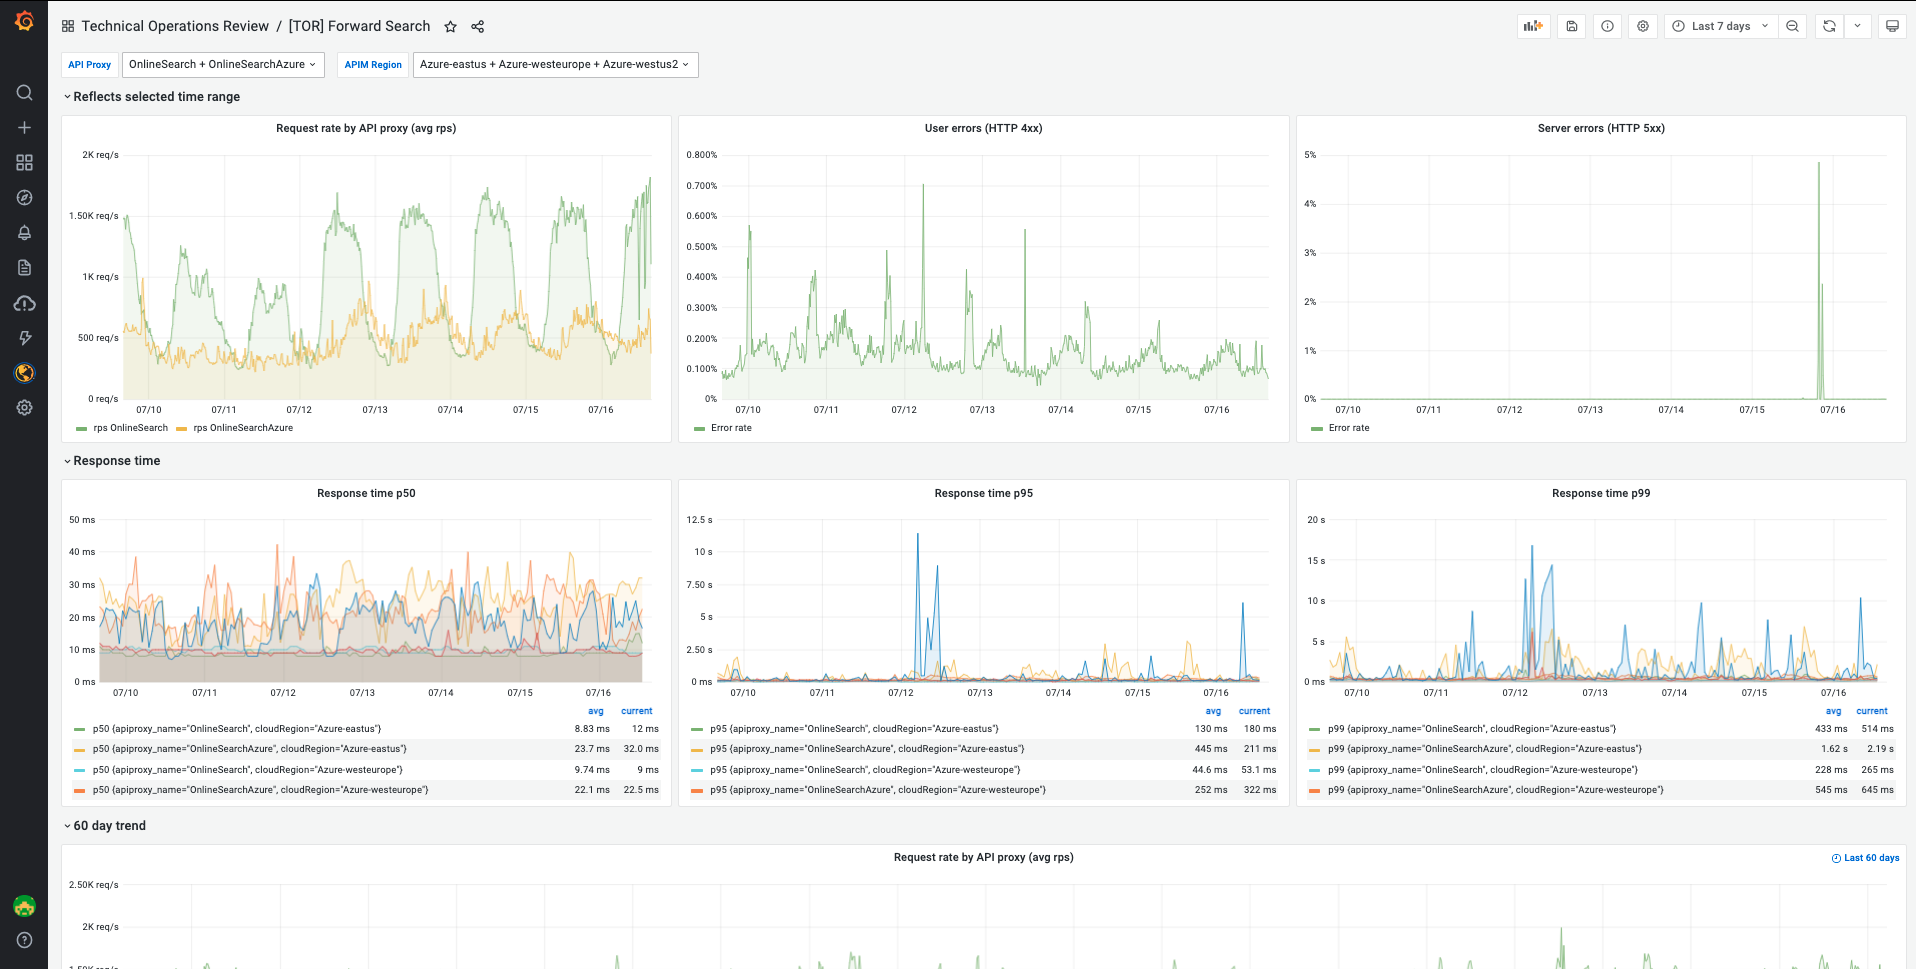The image size is (1916, 969).
Task: Open Technical Operations Review folder breadcrumb
Action: [175, 27]
